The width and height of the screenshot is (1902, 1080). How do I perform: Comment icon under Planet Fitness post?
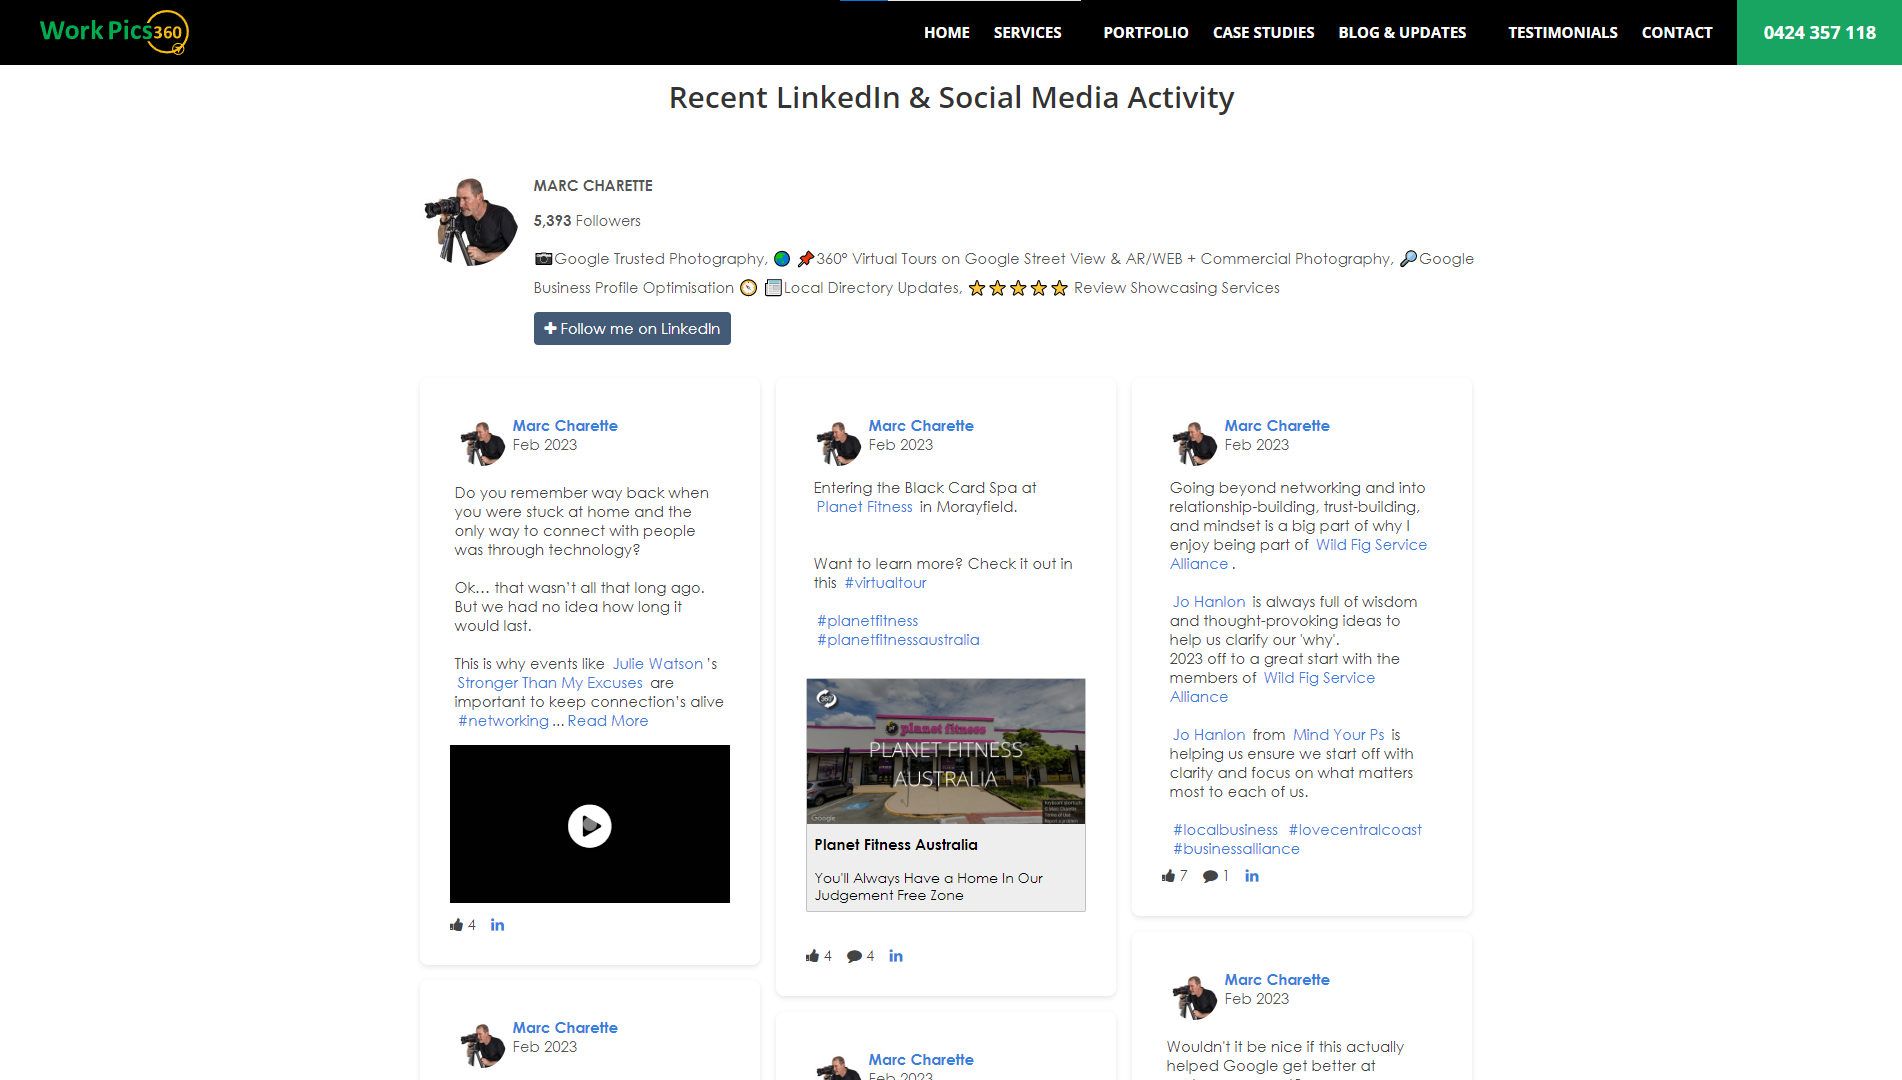[x=854, y=956]
